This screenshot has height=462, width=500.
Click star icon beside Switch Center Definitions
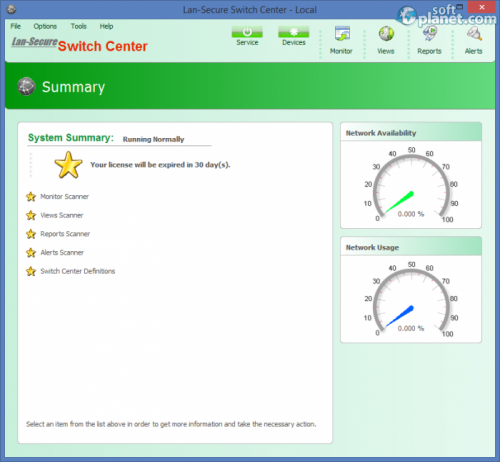31,271
